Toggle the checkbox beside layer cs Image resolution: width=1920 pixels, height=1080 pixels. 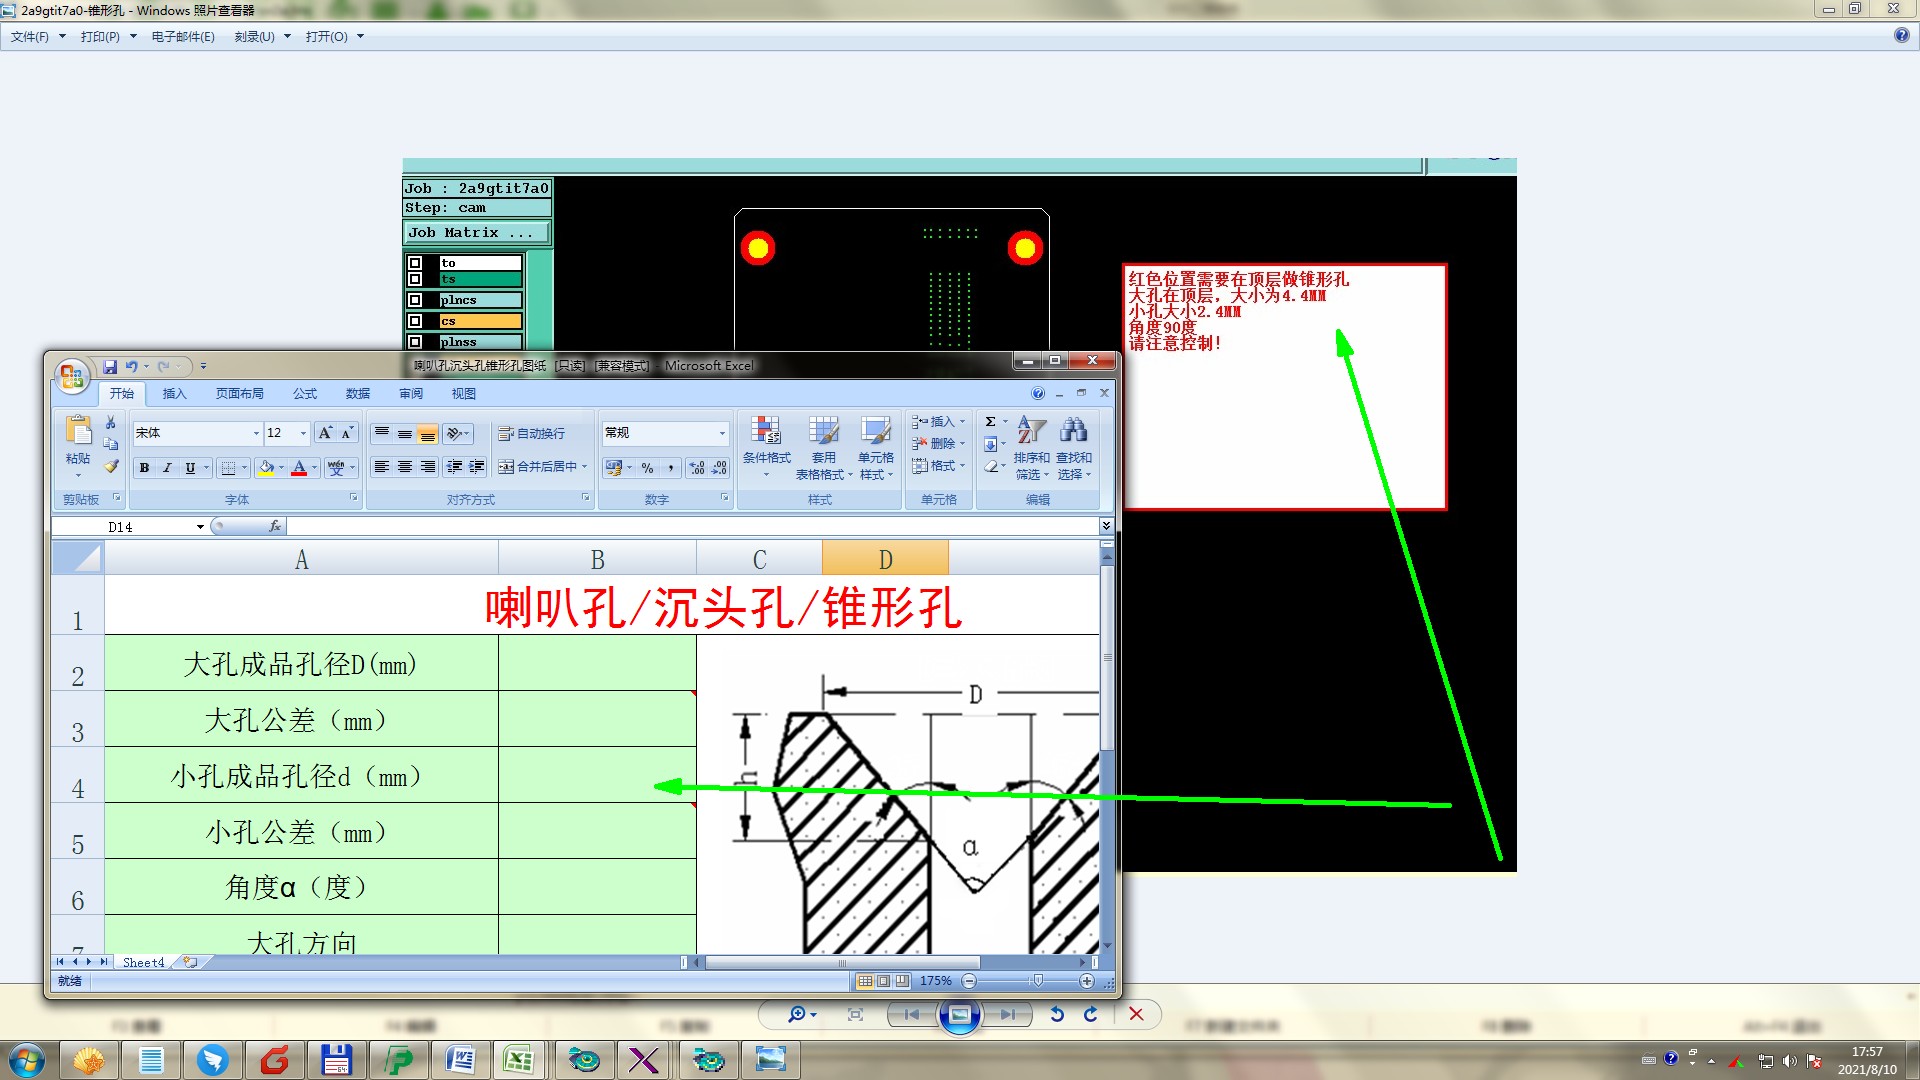[x=415, y=321]
